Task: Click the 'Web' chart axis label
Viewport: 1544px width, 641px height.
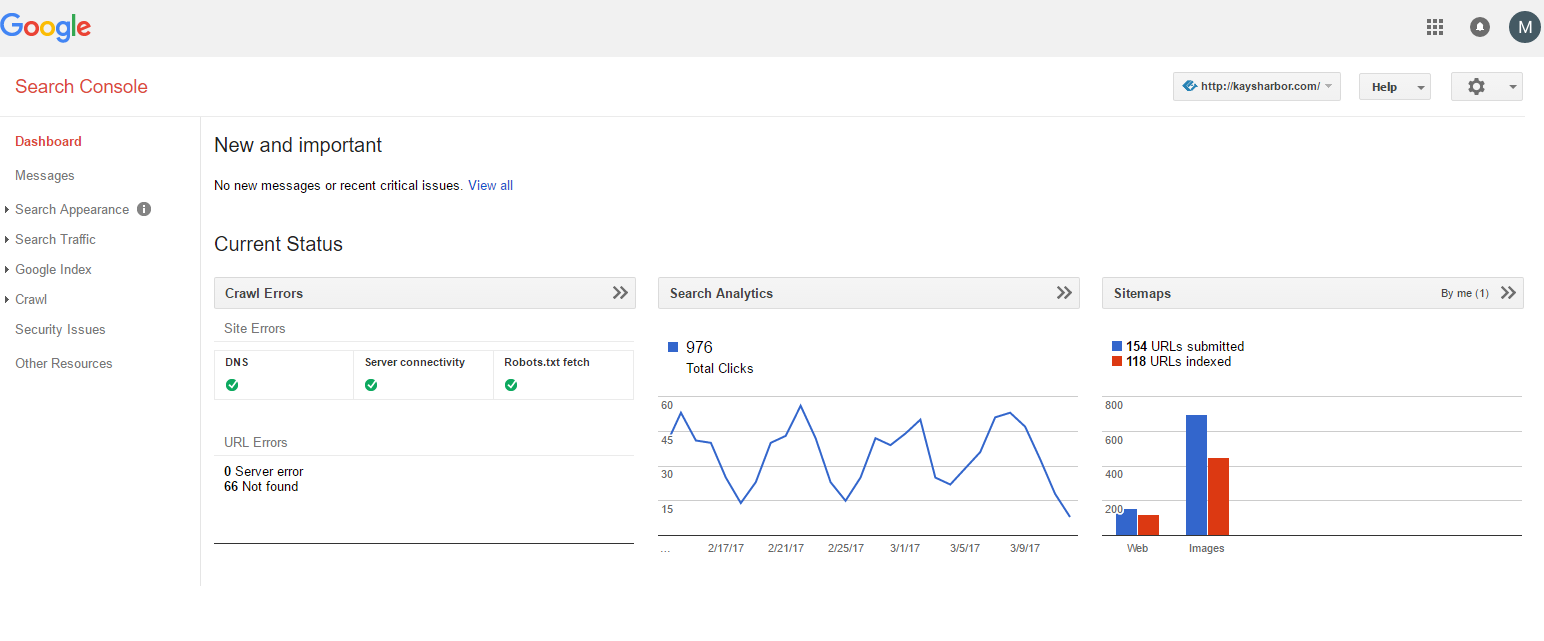Action: (x=1137, y=548)
